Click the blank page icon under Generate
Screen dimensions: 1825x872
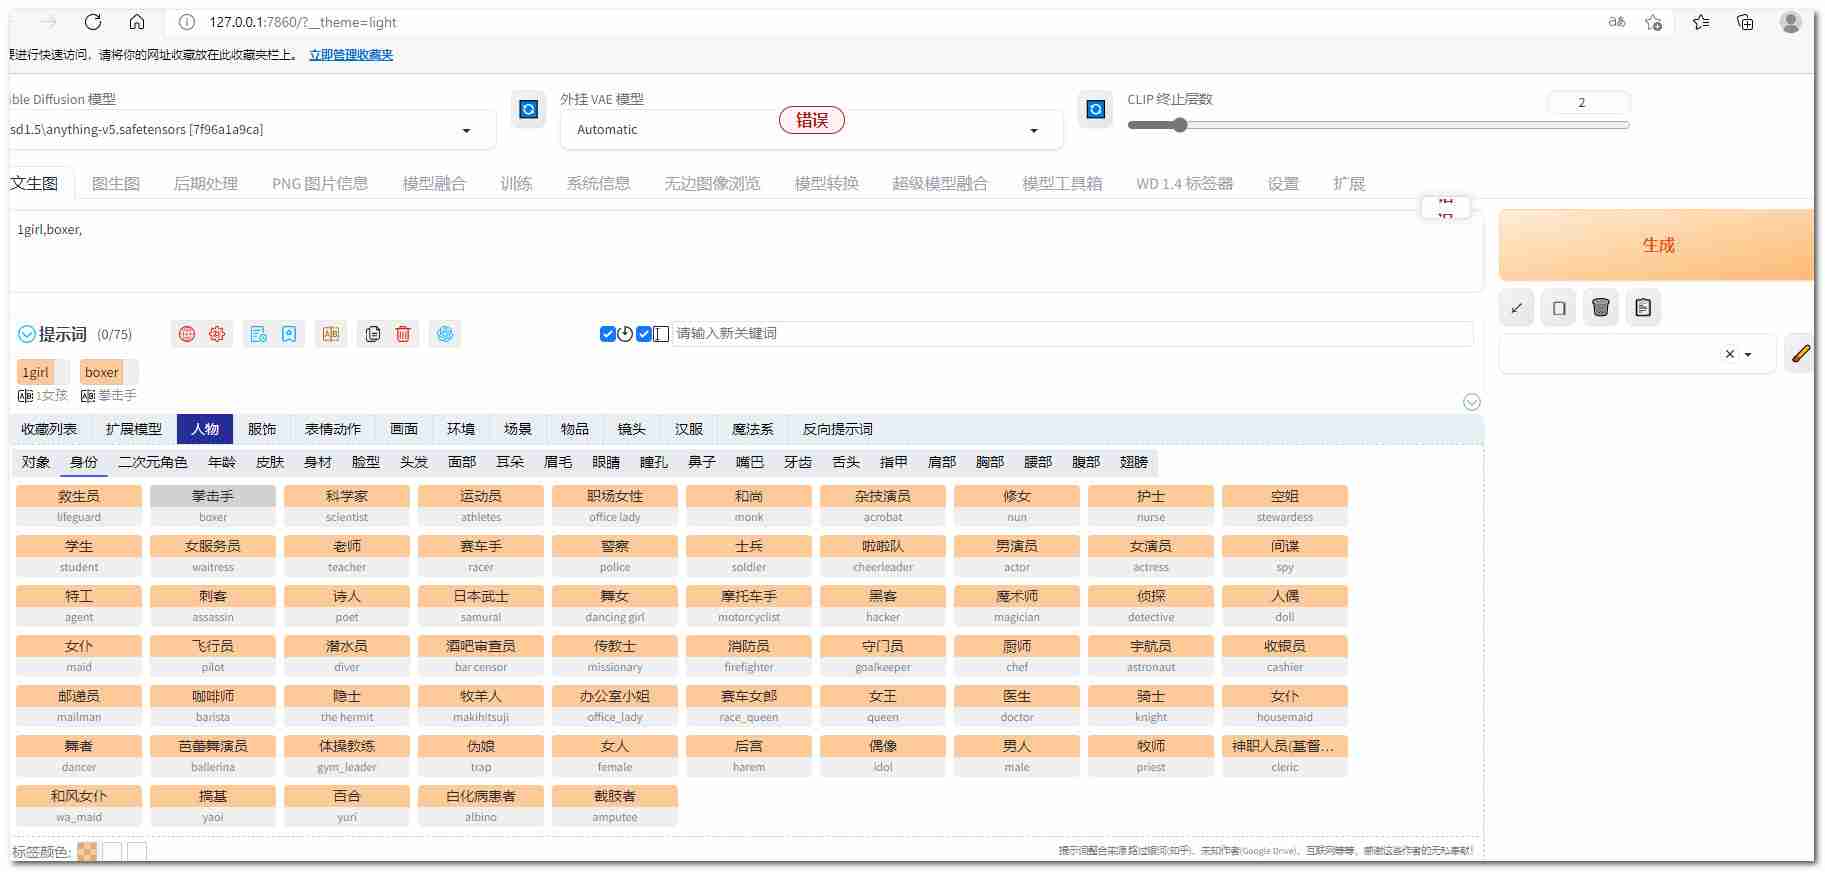click(1559, 308)
